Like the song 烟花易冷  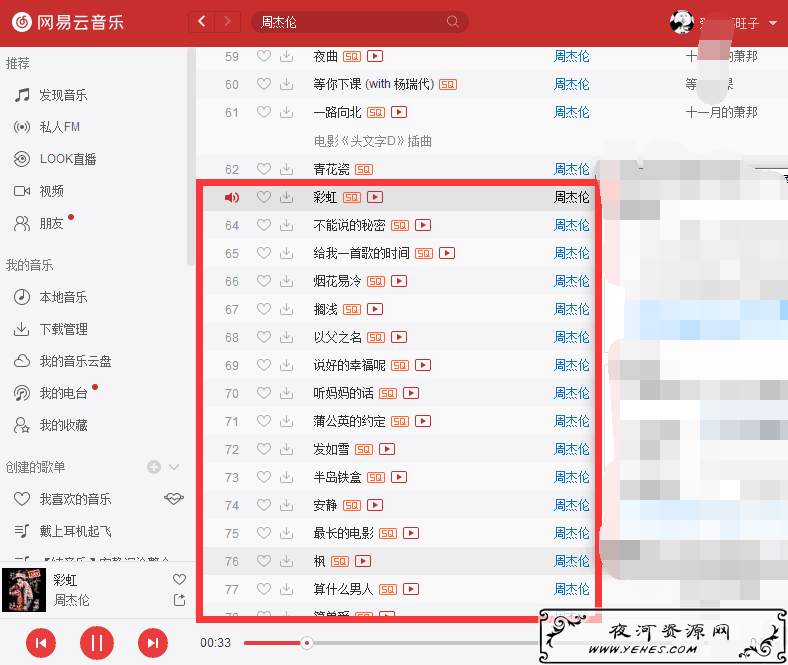[264, 281]
